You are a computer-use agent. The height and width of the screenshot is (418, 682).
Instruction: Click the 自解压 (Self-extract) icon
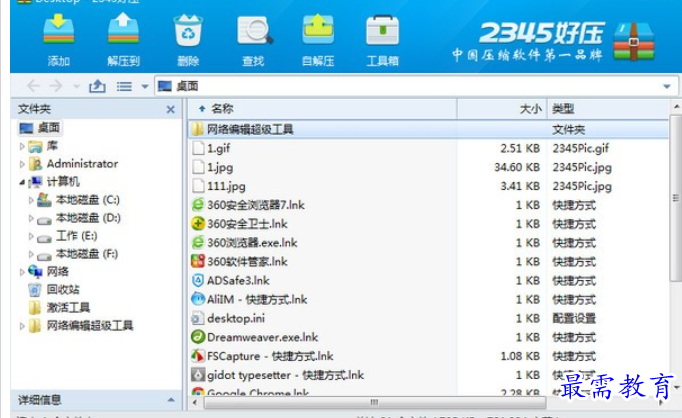pyautogui.click(x=318, y=30)
